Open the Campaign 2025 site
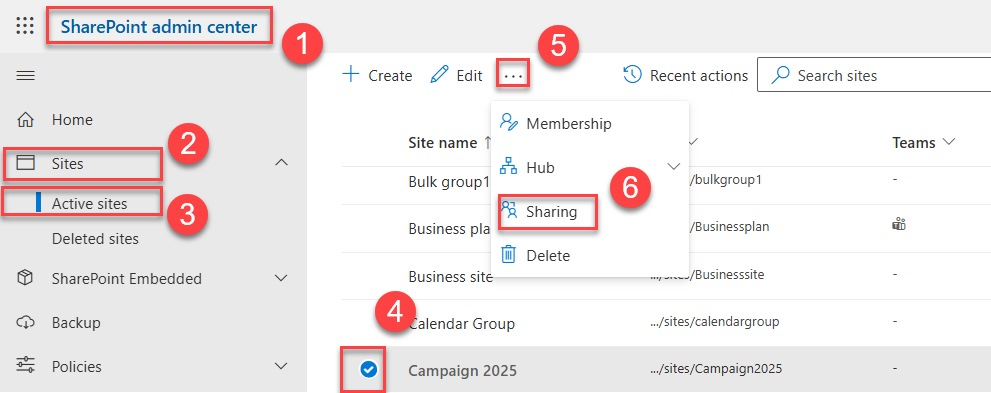 [463, 370]
